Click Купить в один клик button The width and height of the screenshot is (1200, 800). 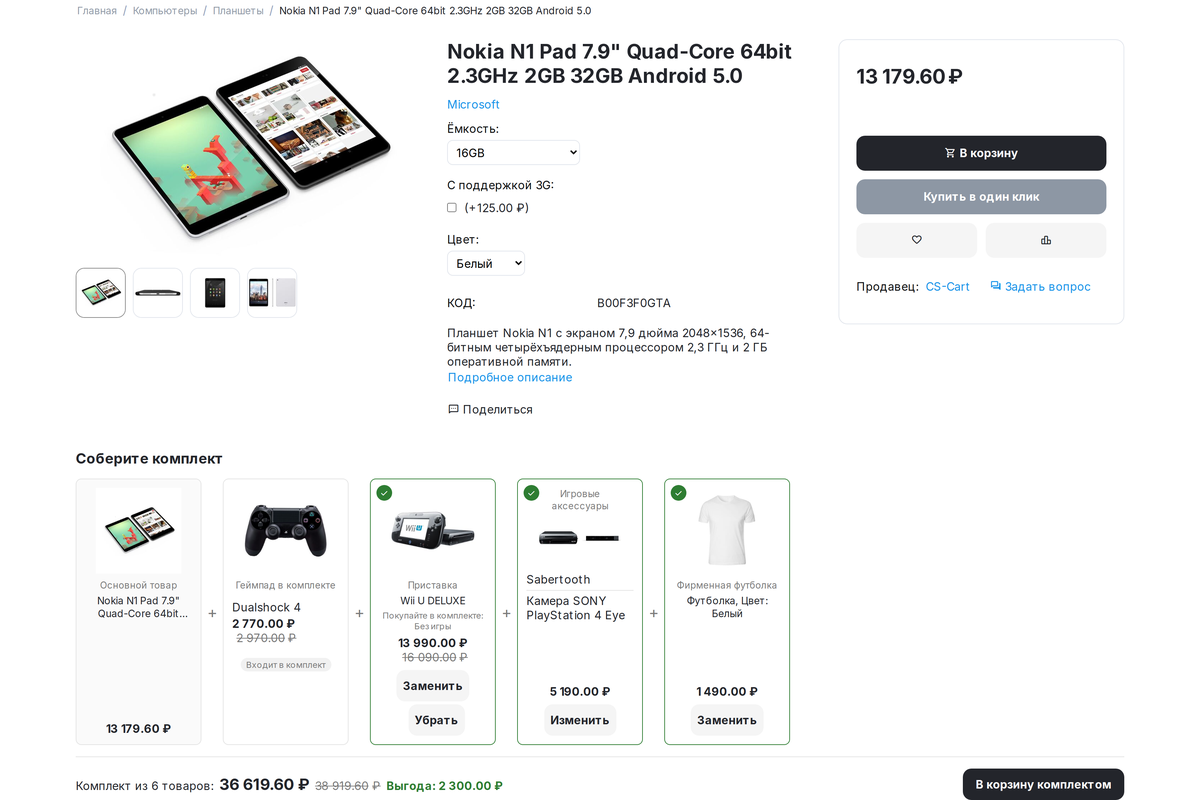pos(981,197)
